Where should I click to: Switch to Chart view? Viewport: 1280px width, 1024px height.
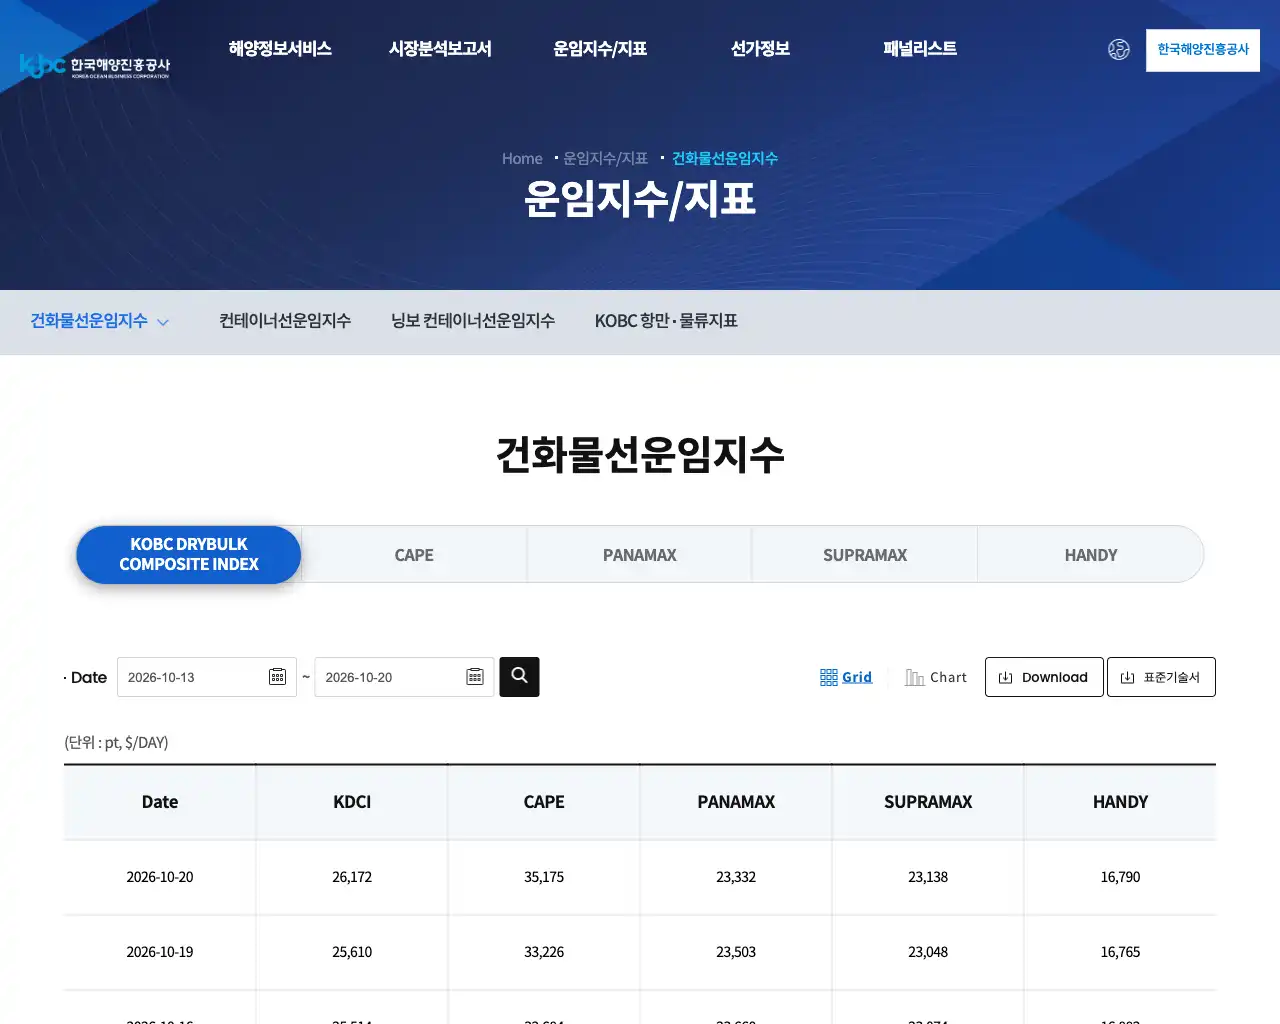point(936,677)
